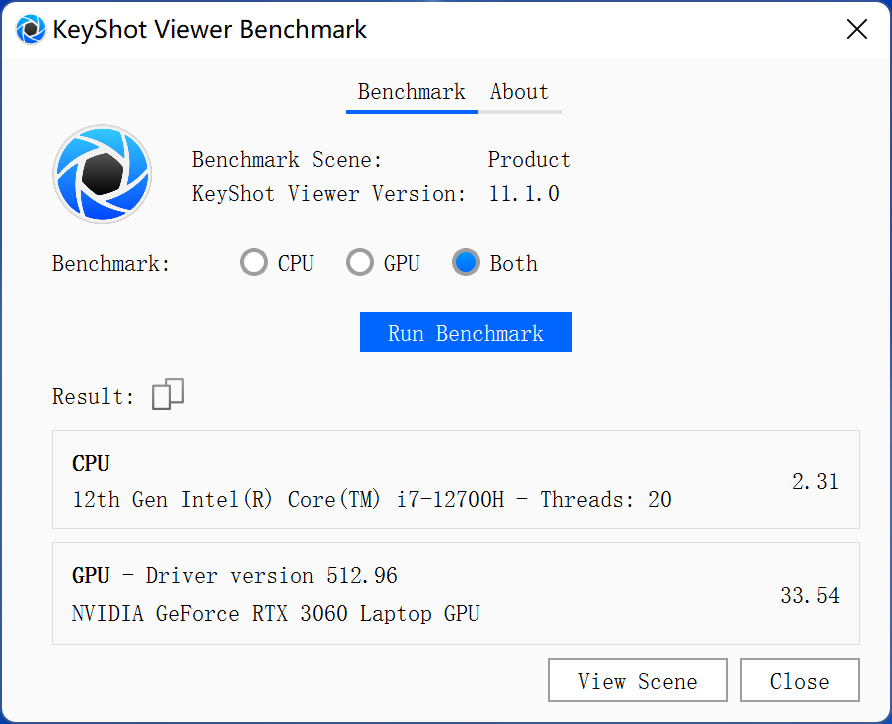Click the copy result icon
This screenshot has height=724, width=892.
[x=168, y=394]
